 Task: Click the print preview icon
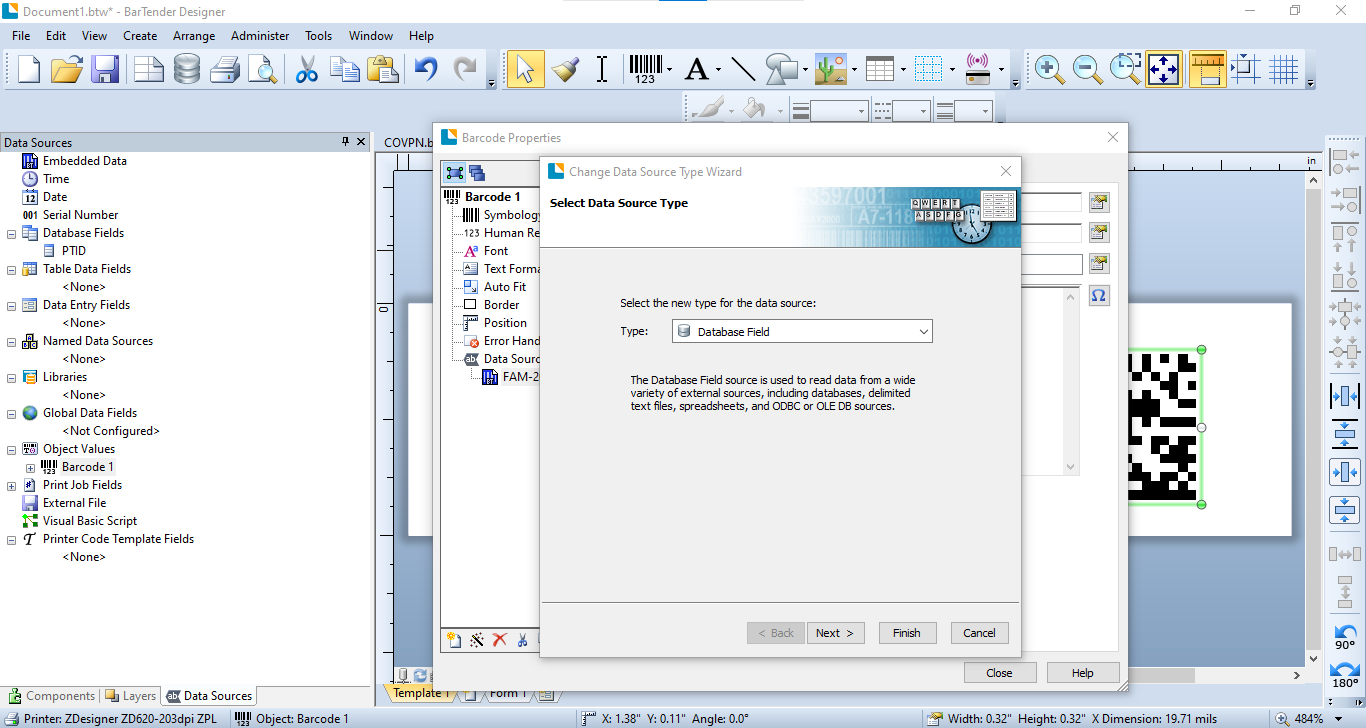262,69
